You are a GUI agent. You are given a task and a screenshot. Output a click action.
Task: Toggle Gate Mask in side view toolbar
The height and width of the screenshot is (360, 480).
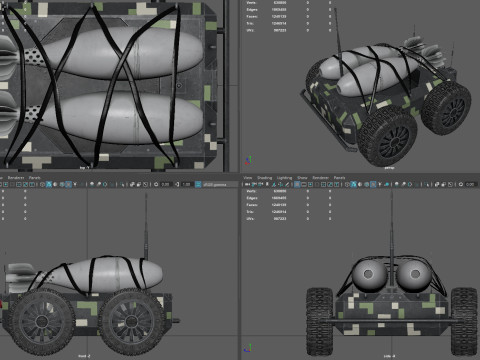(x=317, y=184)
